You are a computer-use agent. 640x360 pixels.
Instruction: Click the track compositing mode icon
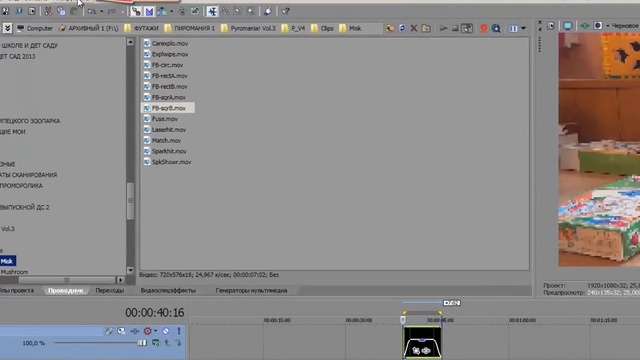coord(156,343)
